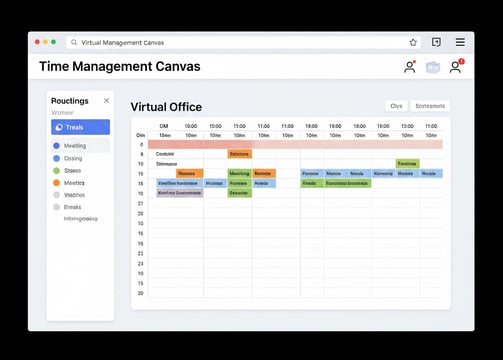
Task: Click the red bar across row 0
Action: (x=295, y=144)
